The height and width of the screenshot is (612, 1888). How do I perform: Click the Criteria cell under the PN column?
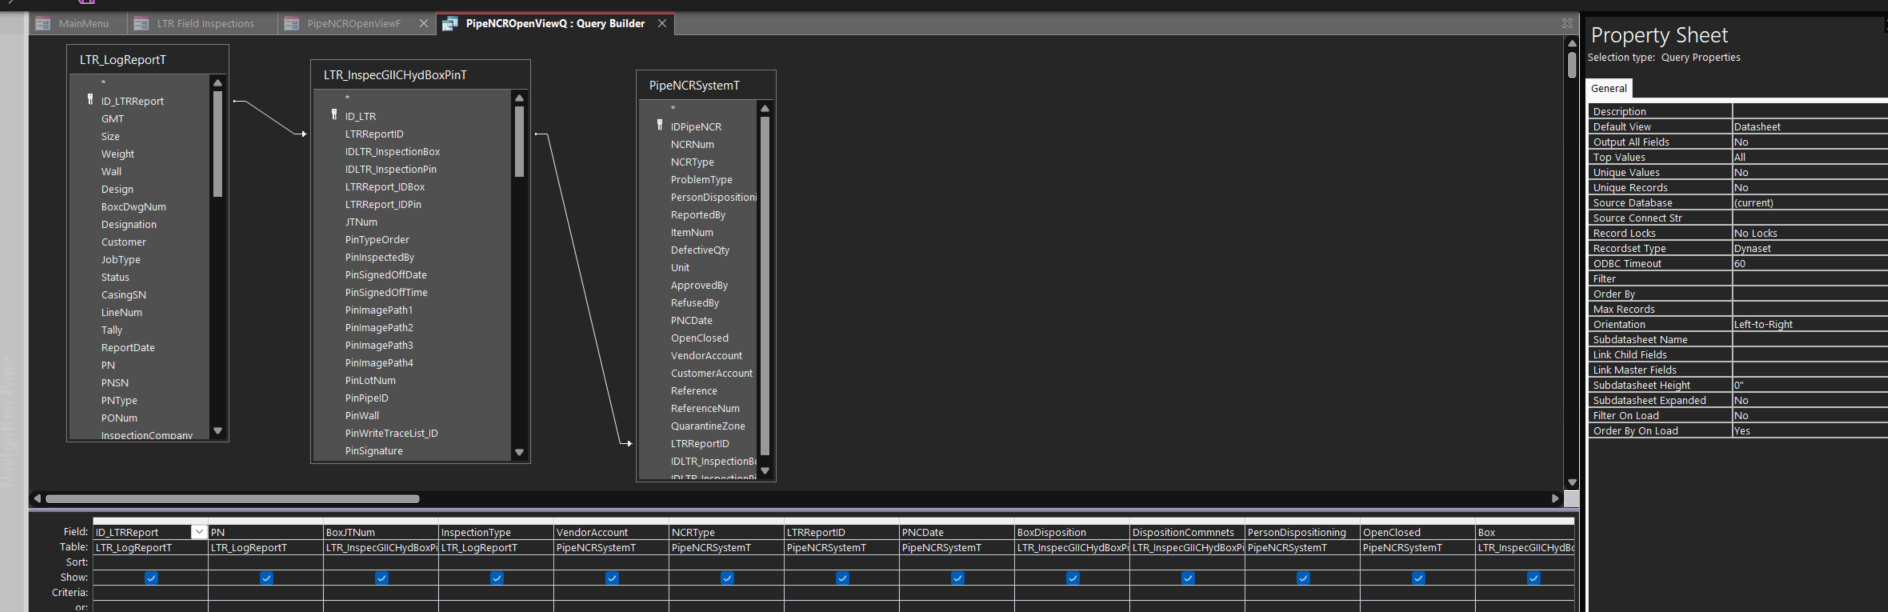265,593
